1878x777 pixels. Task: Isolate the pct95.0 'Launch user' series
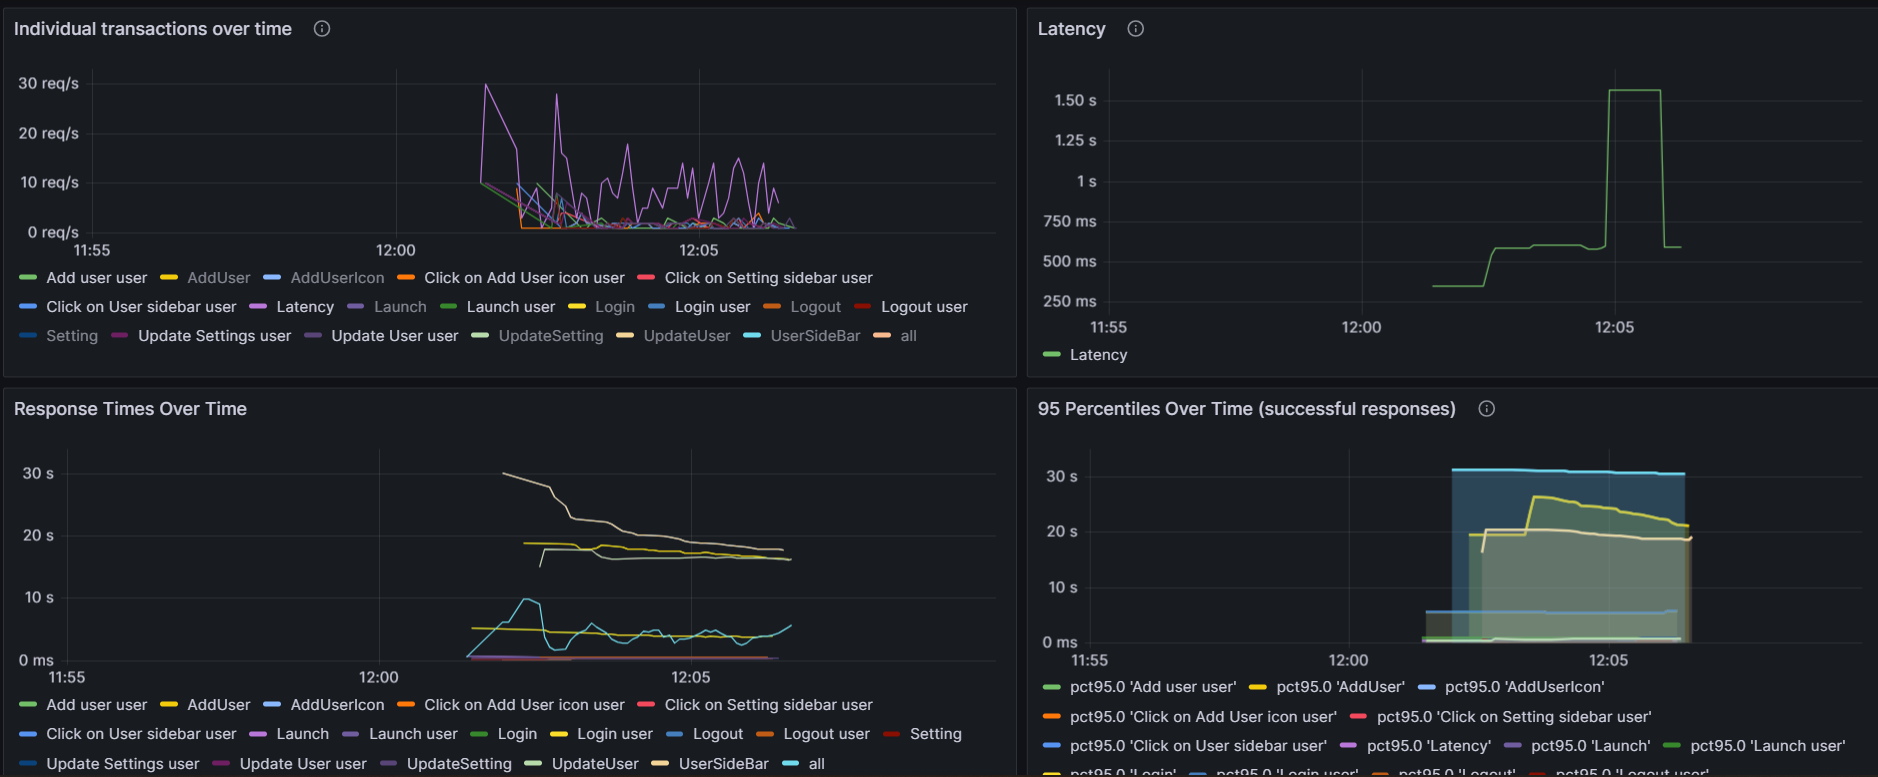coord(1767,746)
